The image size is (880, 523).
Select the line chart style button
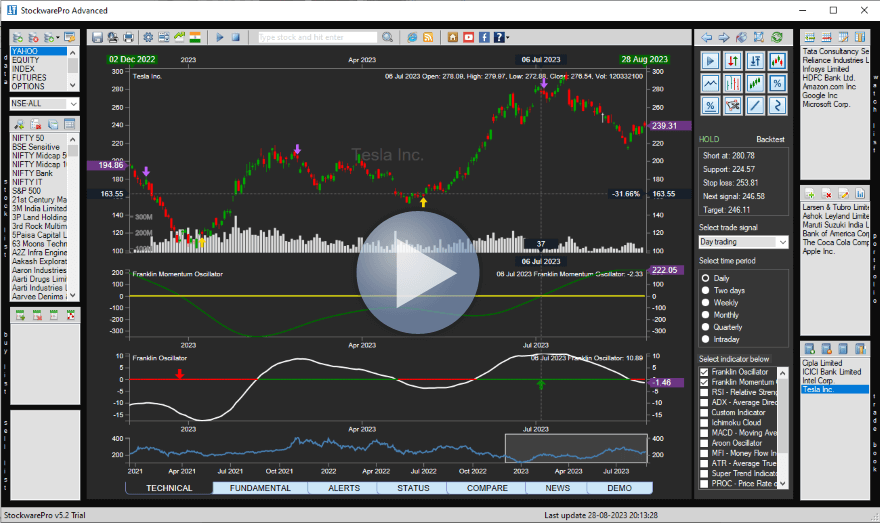[x=710, y=82]
